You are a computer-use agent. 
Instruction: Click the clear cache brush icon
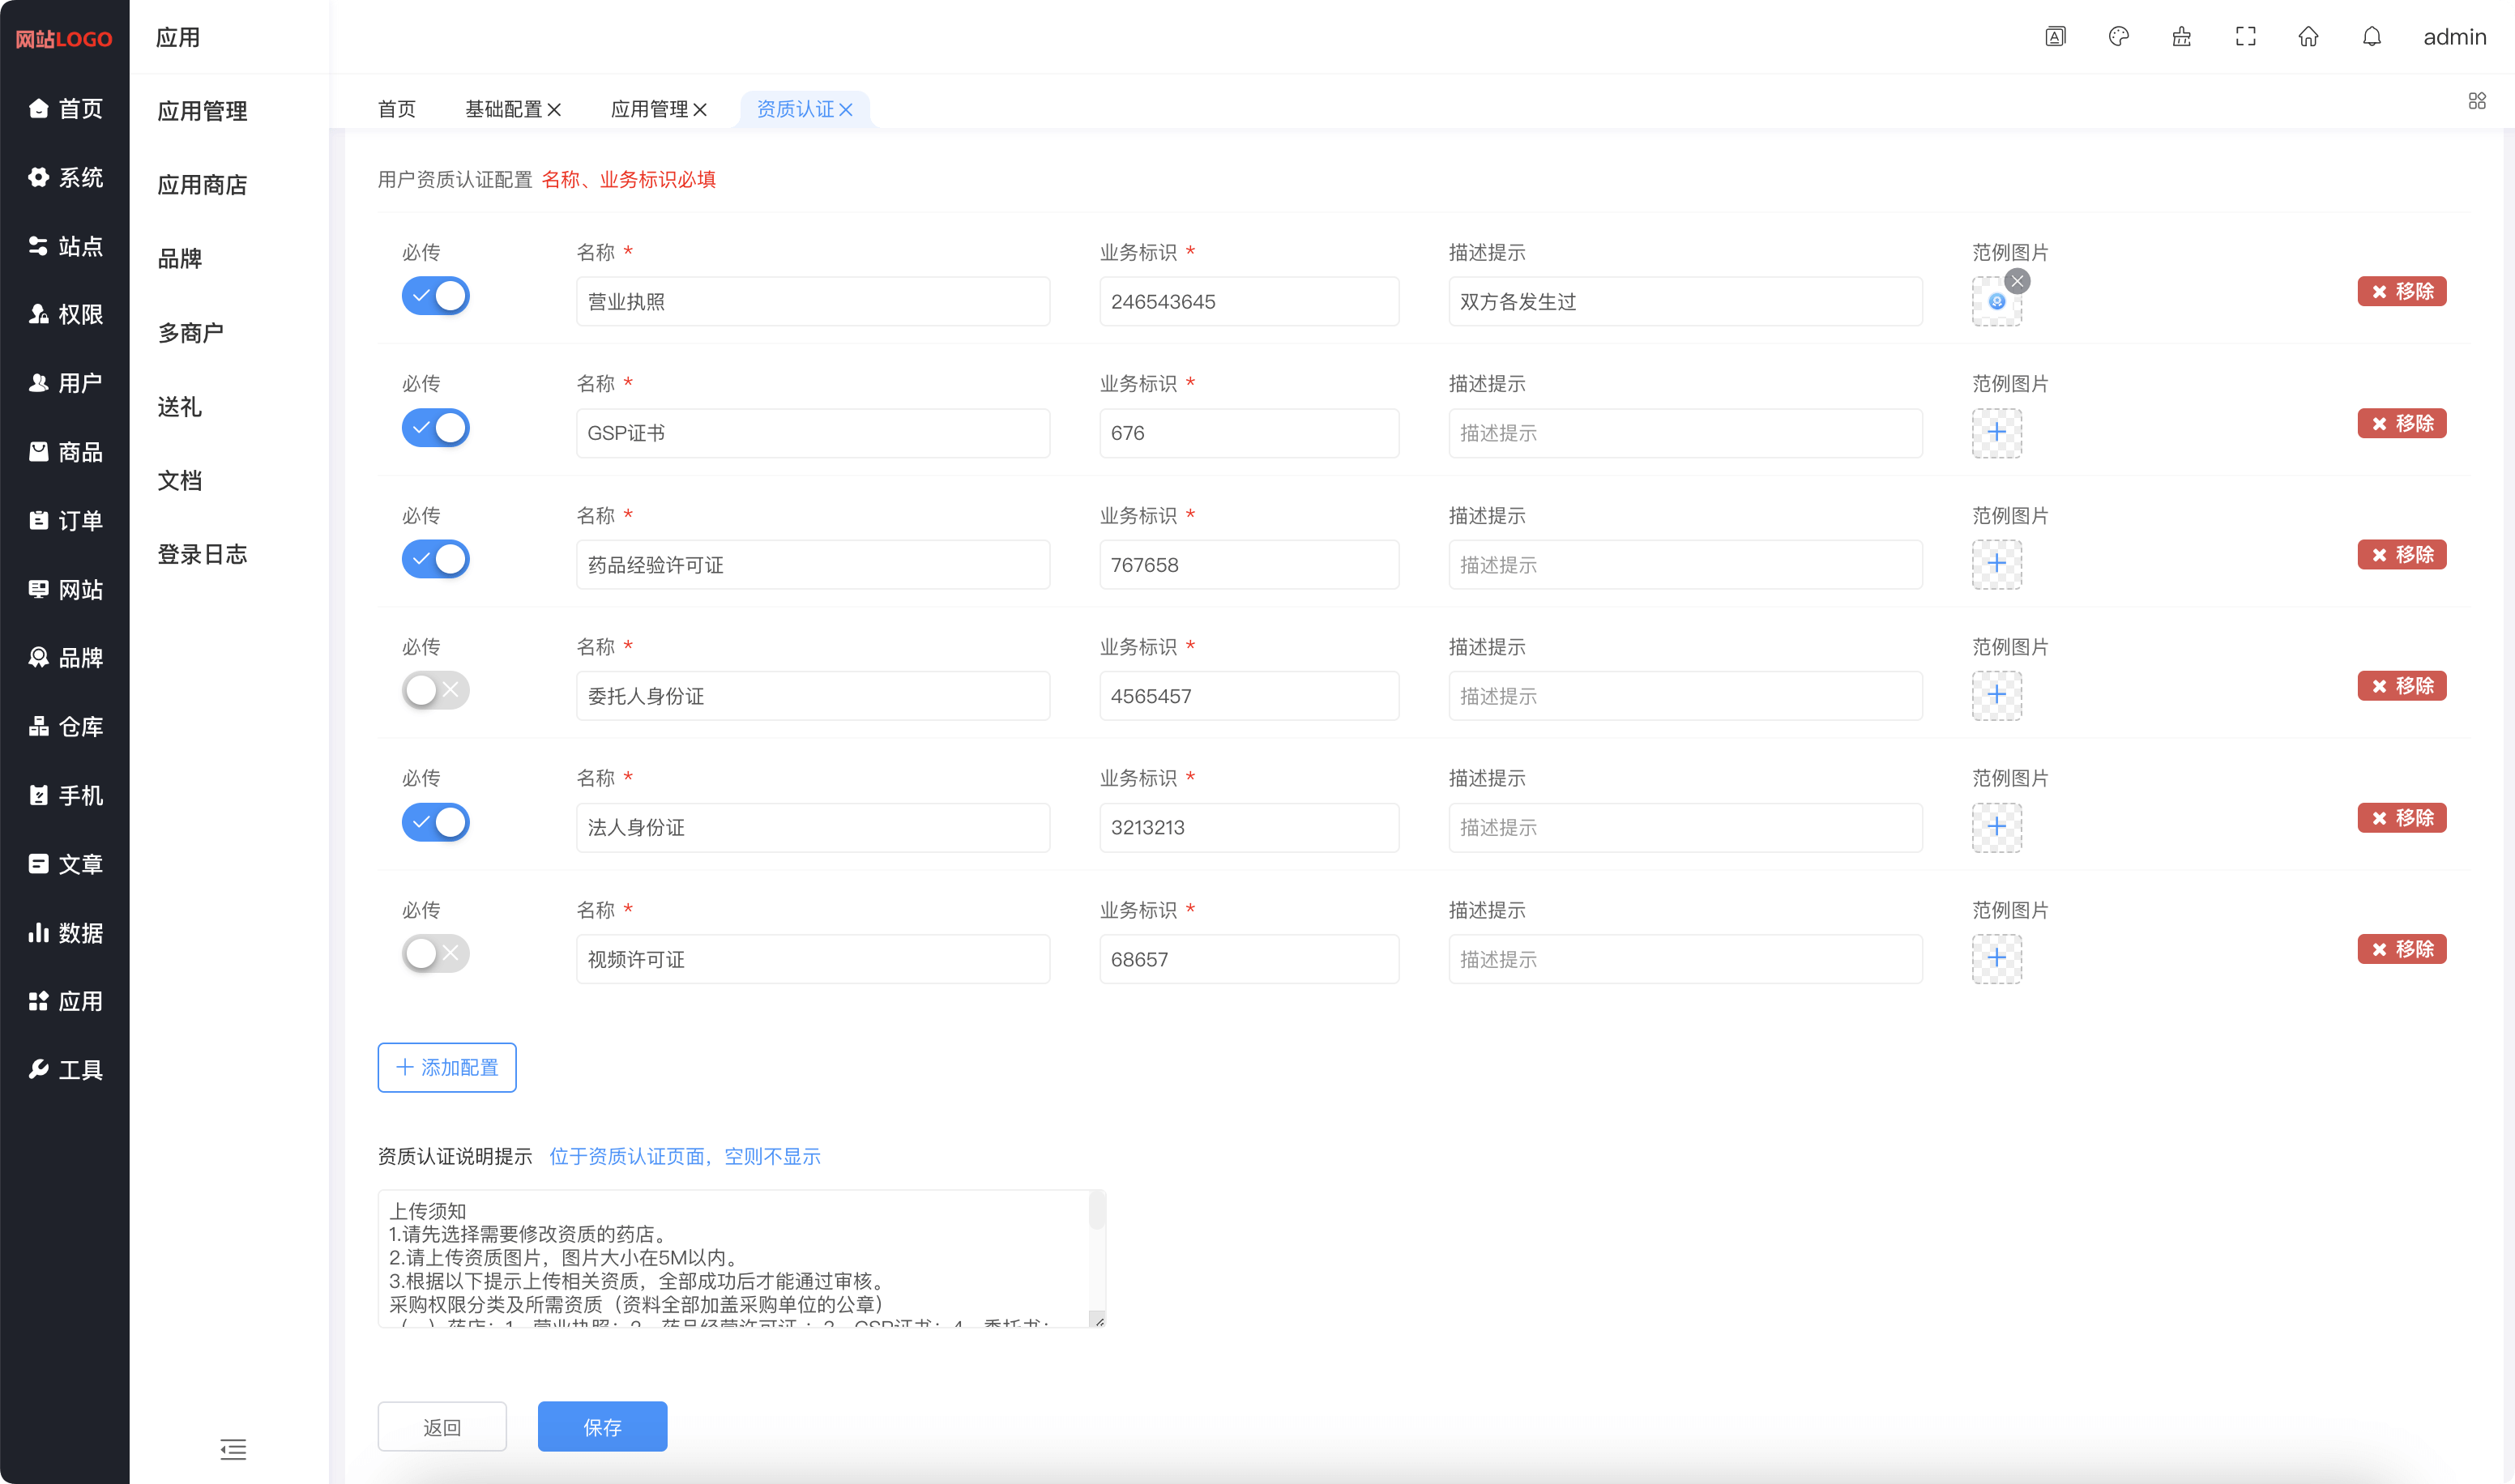2181,36
